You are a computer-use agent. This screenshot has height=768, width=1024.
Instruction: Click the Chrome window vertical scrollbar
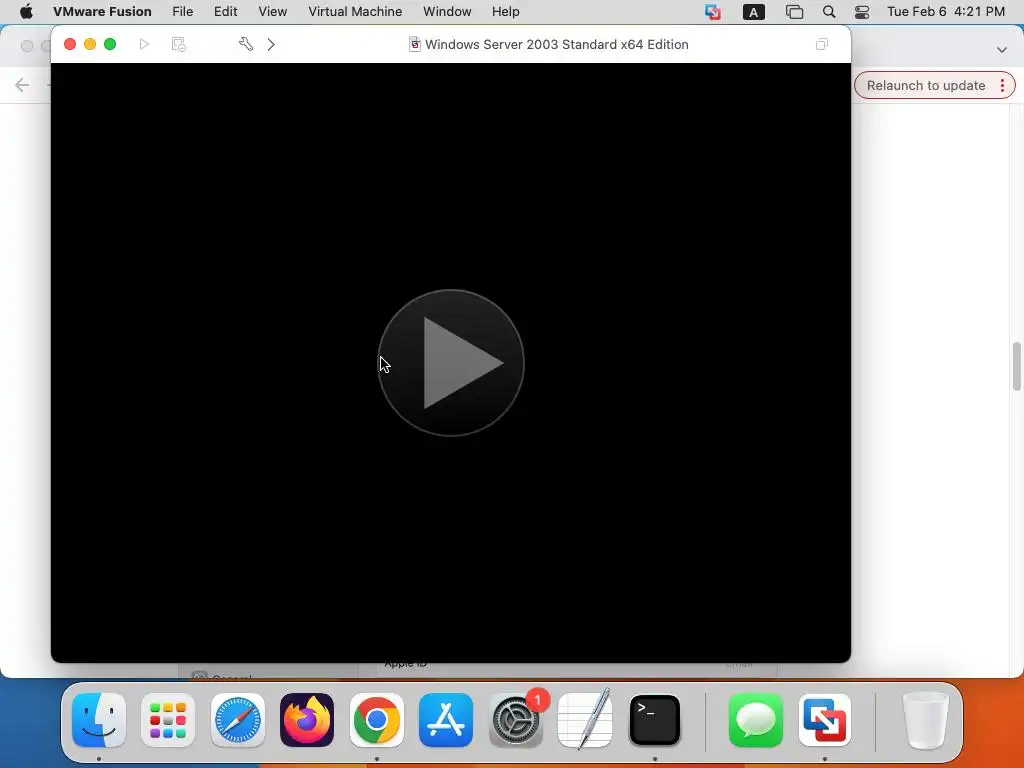(x=1017, y=366)
